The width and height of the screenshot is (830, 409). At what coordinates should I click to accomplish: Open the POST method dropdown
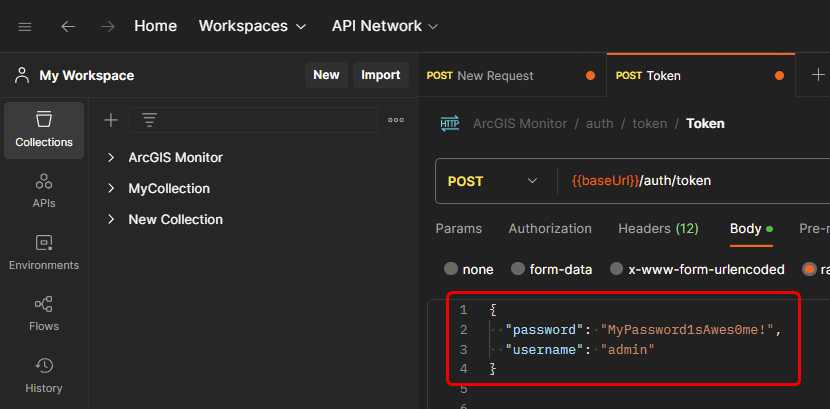tap(492, 181)
